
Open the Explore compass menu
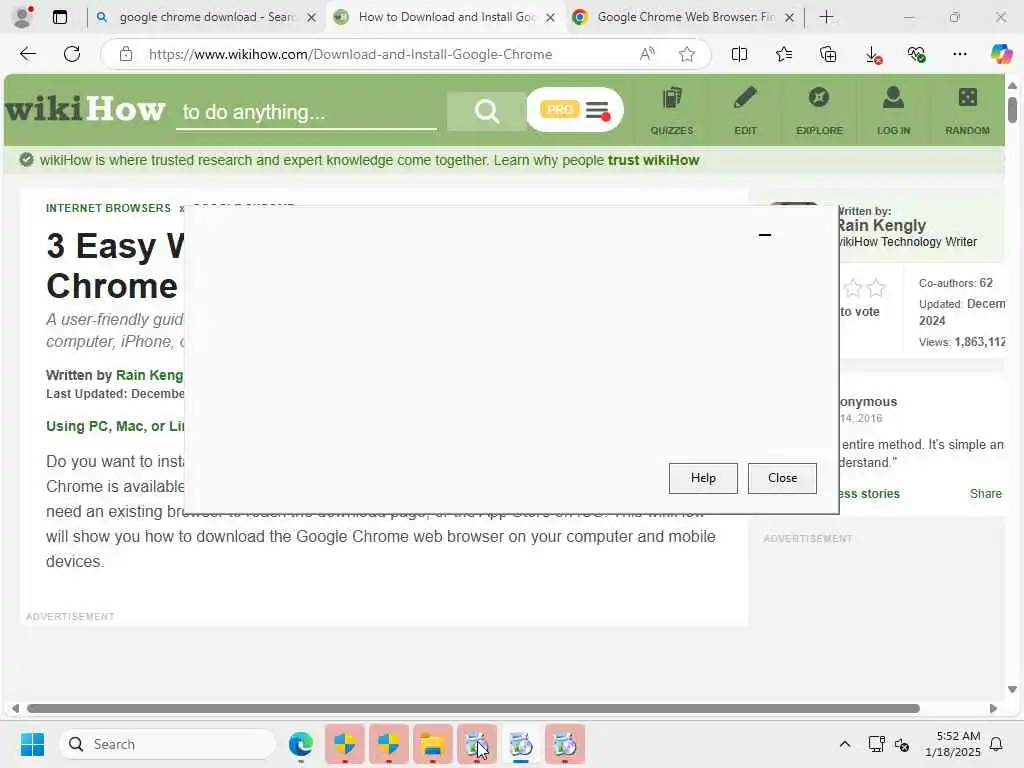click(x=819, y=111)
